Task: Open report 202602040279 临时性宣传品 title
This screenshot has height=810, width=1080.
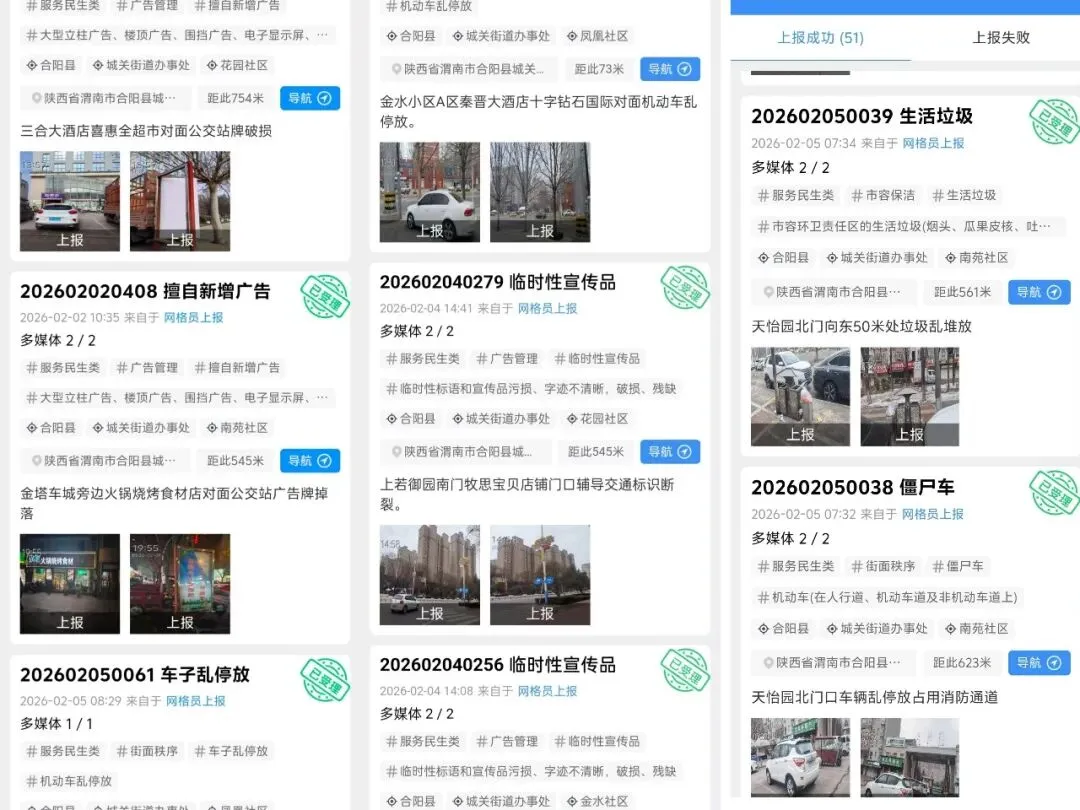Action: click(x=498, y=282)
